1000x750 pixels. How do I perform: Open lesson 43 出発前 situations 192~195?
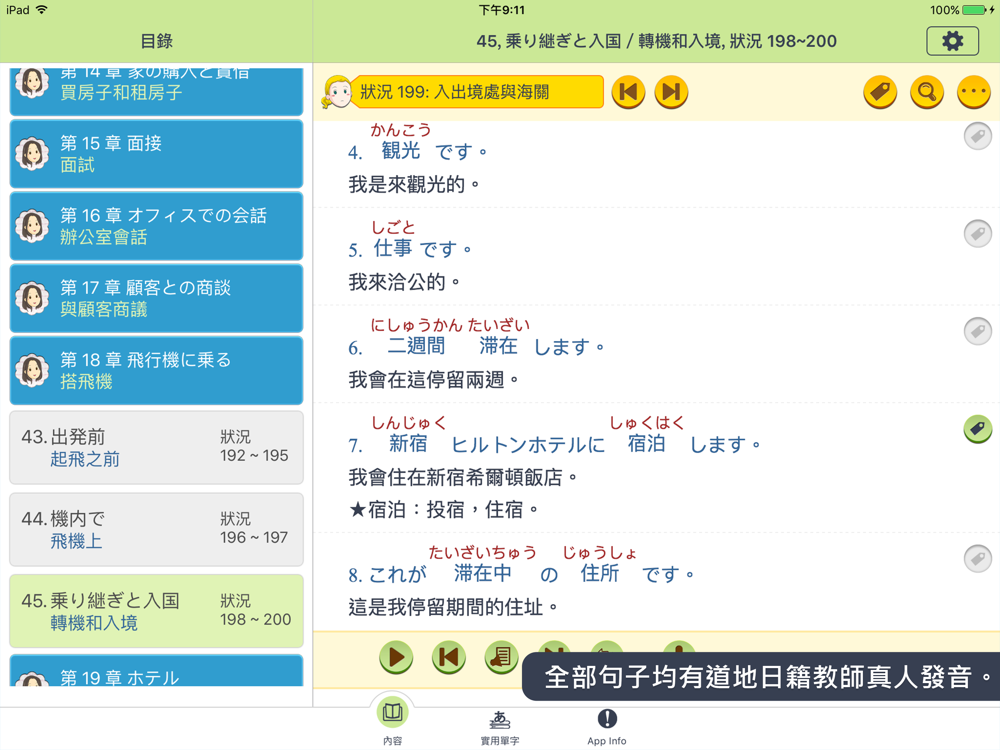tap(156, 448)
